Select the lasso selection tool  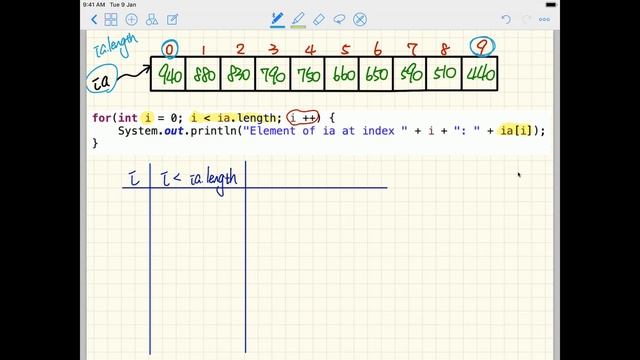pyautogui.click(x=339, y=19)
